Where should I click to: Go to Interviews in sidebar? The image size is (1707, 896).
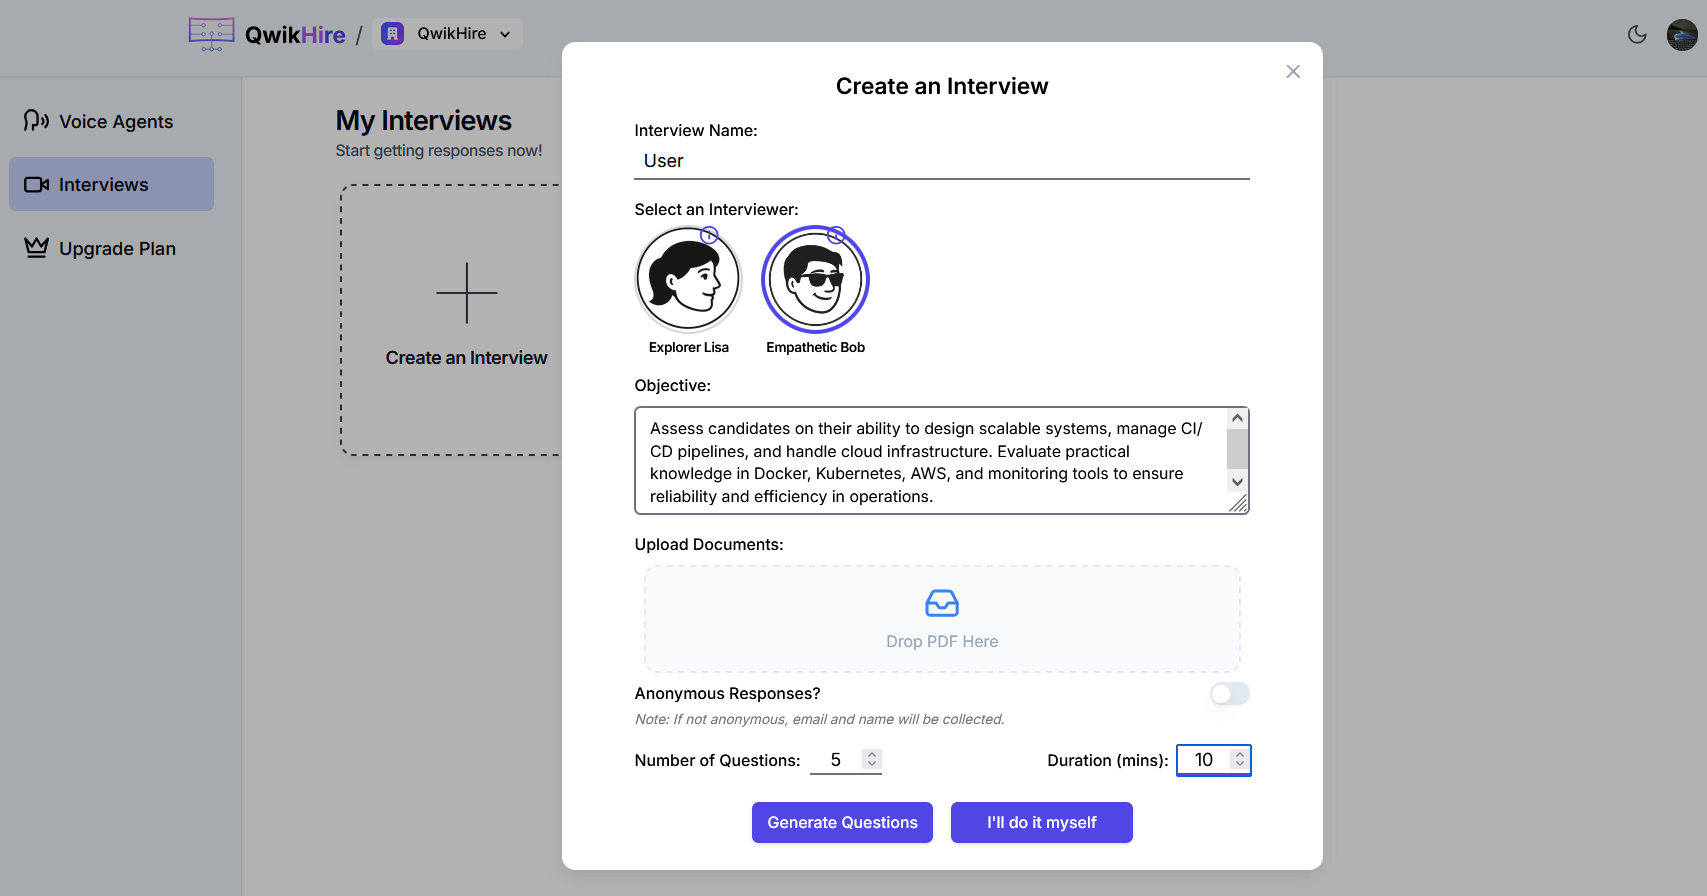tap(111, 184)
